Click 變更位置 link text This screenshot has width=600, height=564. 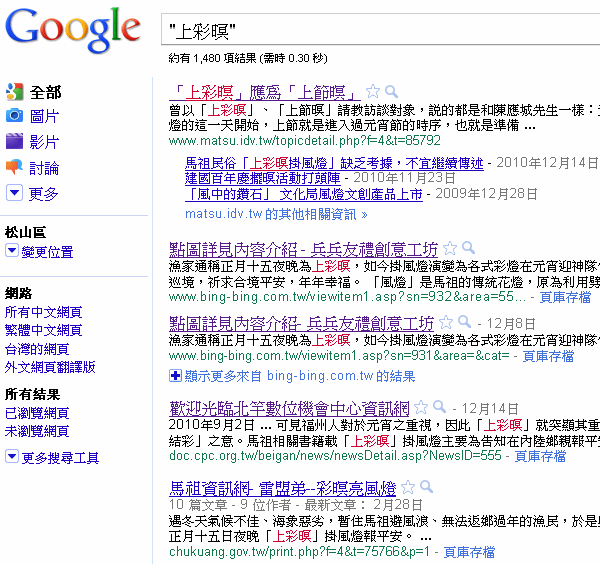tap(47, 252)
